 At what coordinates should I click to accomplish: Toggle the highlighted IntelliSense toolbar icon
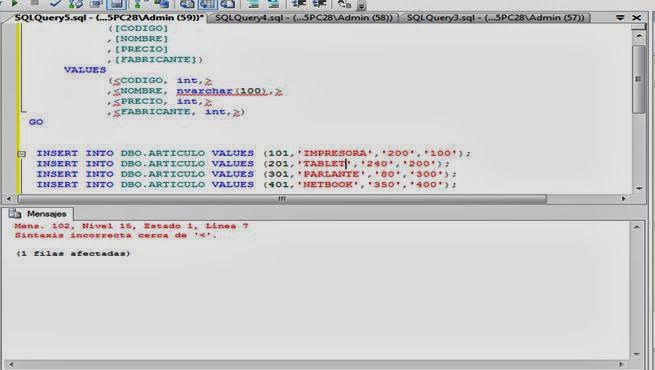click(x=117, y=4)
